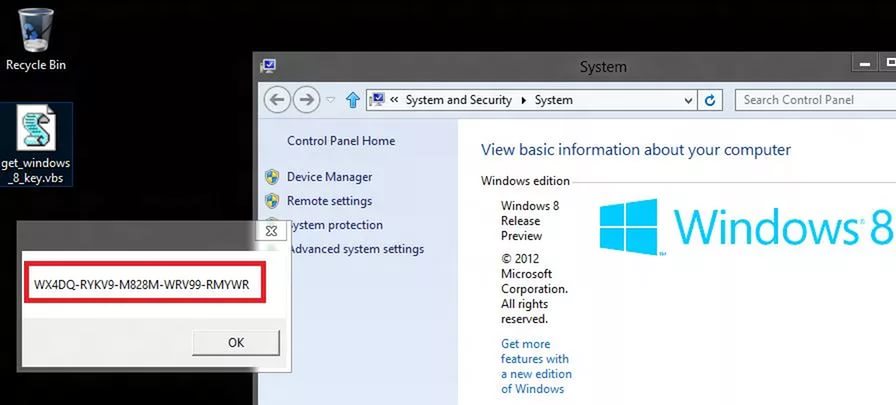Screen dimensions: 896x405
Task: Focus the Search Control Panel field
Action: click(x=812, y=100)
